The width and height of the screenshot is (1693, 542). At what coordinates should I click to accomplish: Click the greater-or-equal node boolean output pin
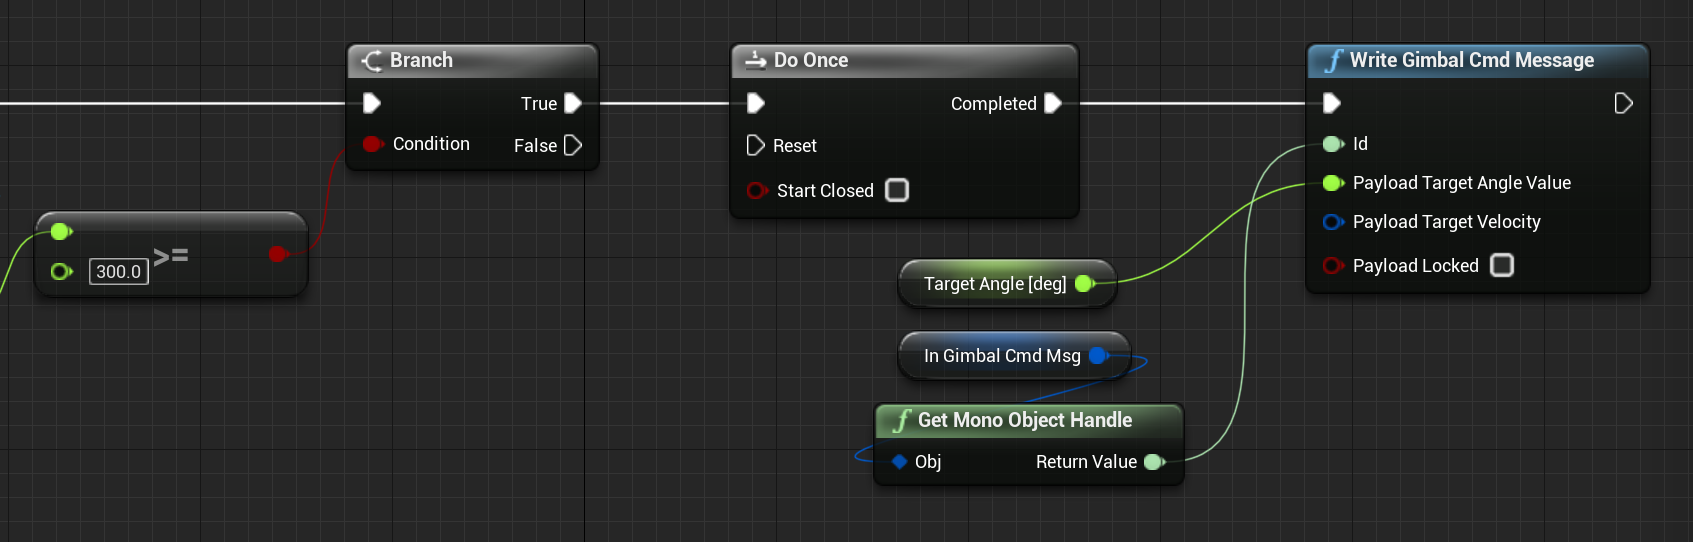pos(278,254)
